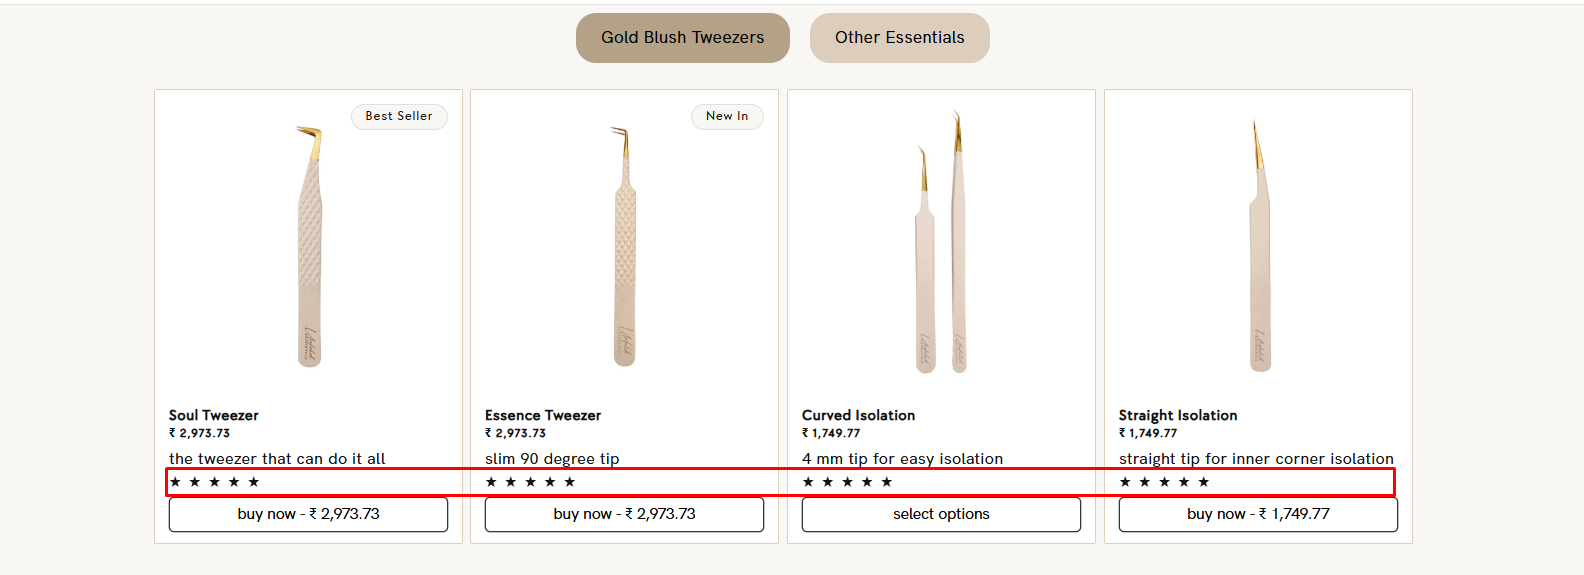Viewport: 1584px width, 575px height.
Task: Buy the Soul Tweezer now
Action: click(x=308, y=514)
